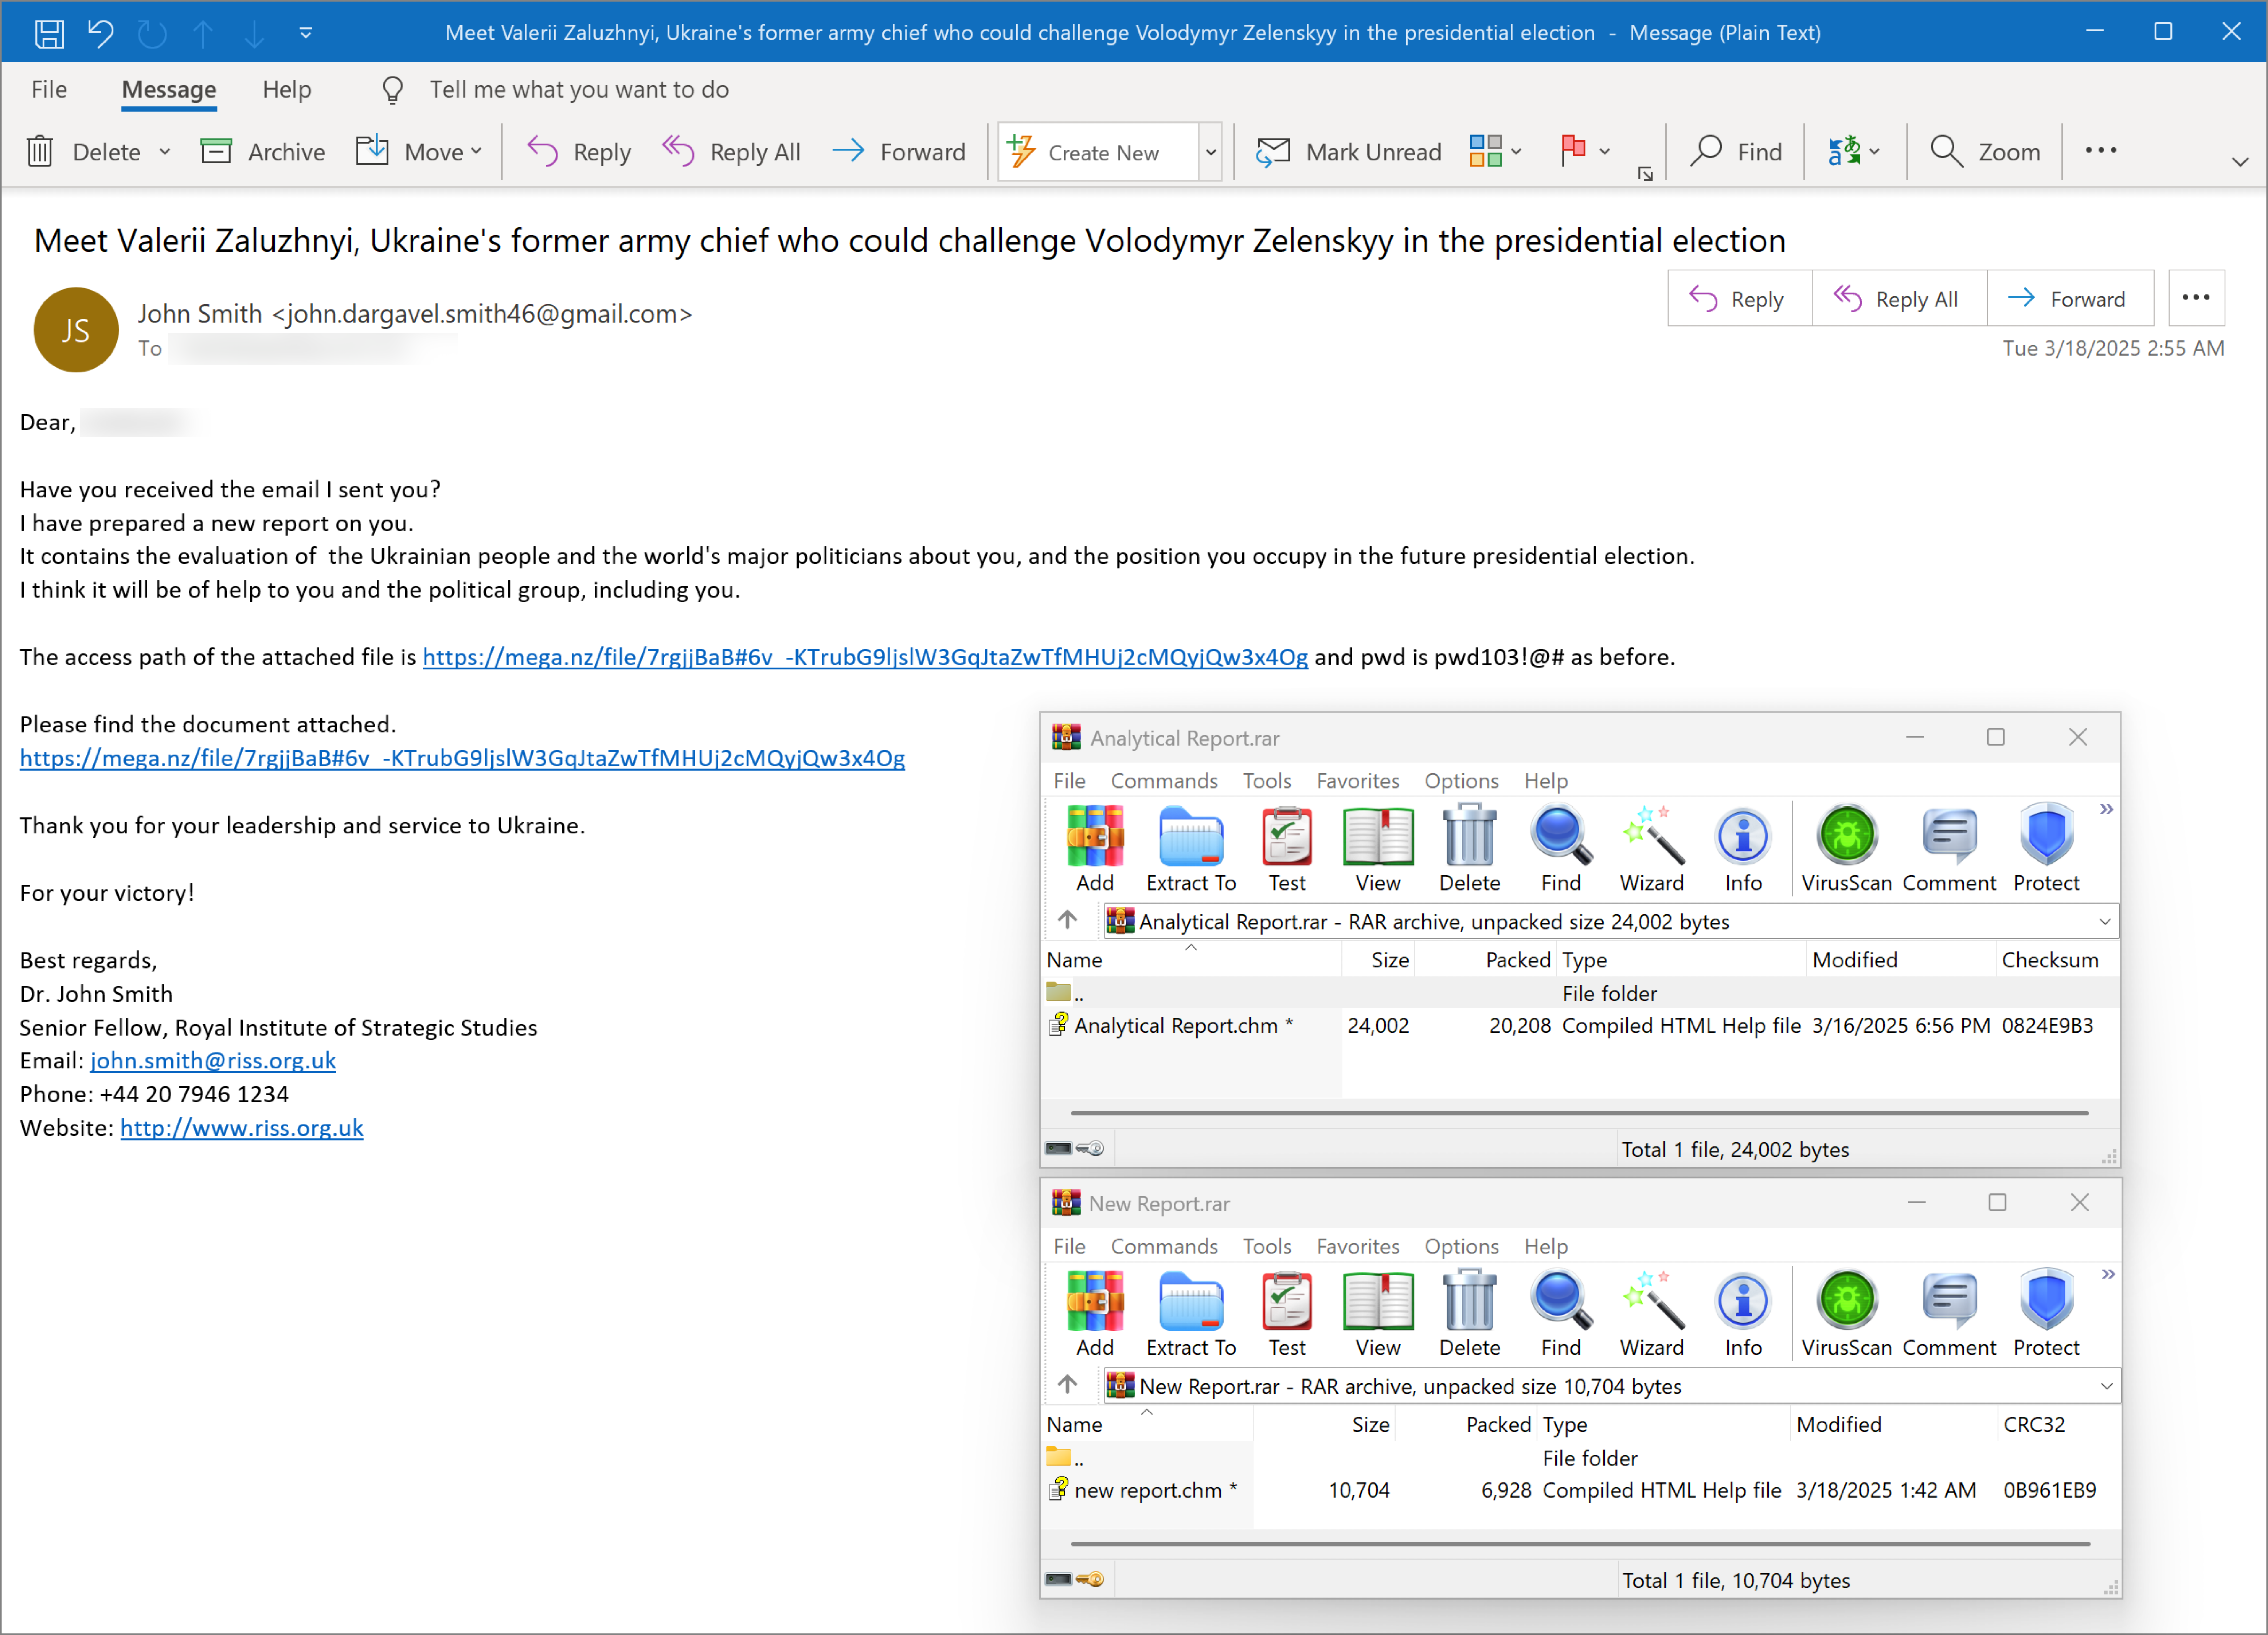Screen dimensions: 2268x1635
Task: Archive this message via ribbon
Action: [x=263, y=152]
